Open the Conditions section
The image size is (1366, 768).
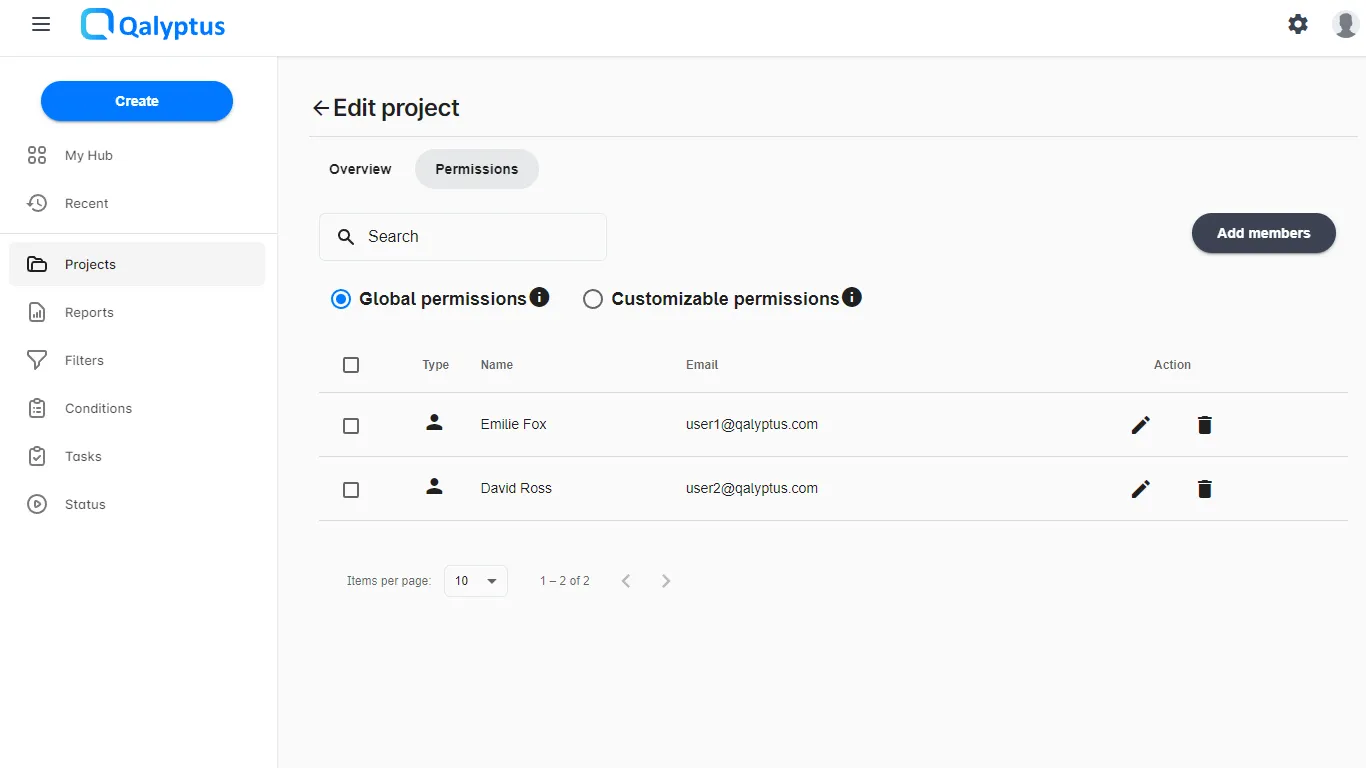pyautogui.click(x=99, y=408)
